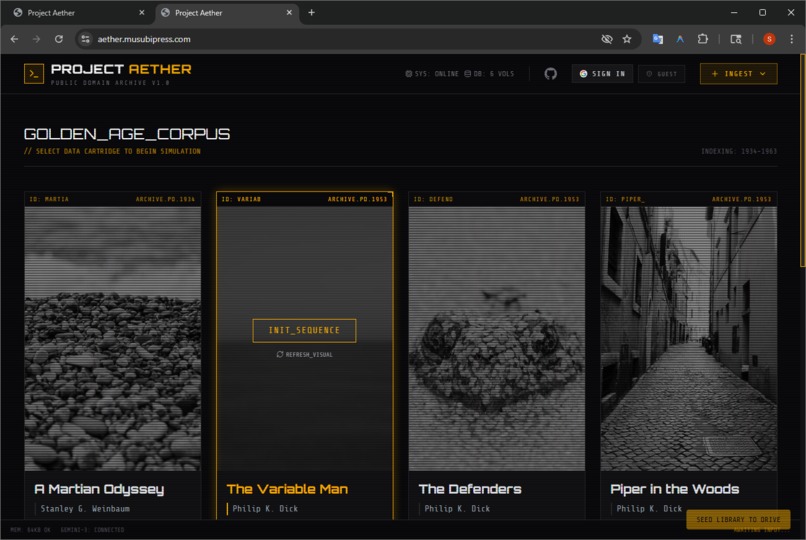Screen dimensions: 806x540
Task: Click the Sign In with Google button
Action: 602,74
